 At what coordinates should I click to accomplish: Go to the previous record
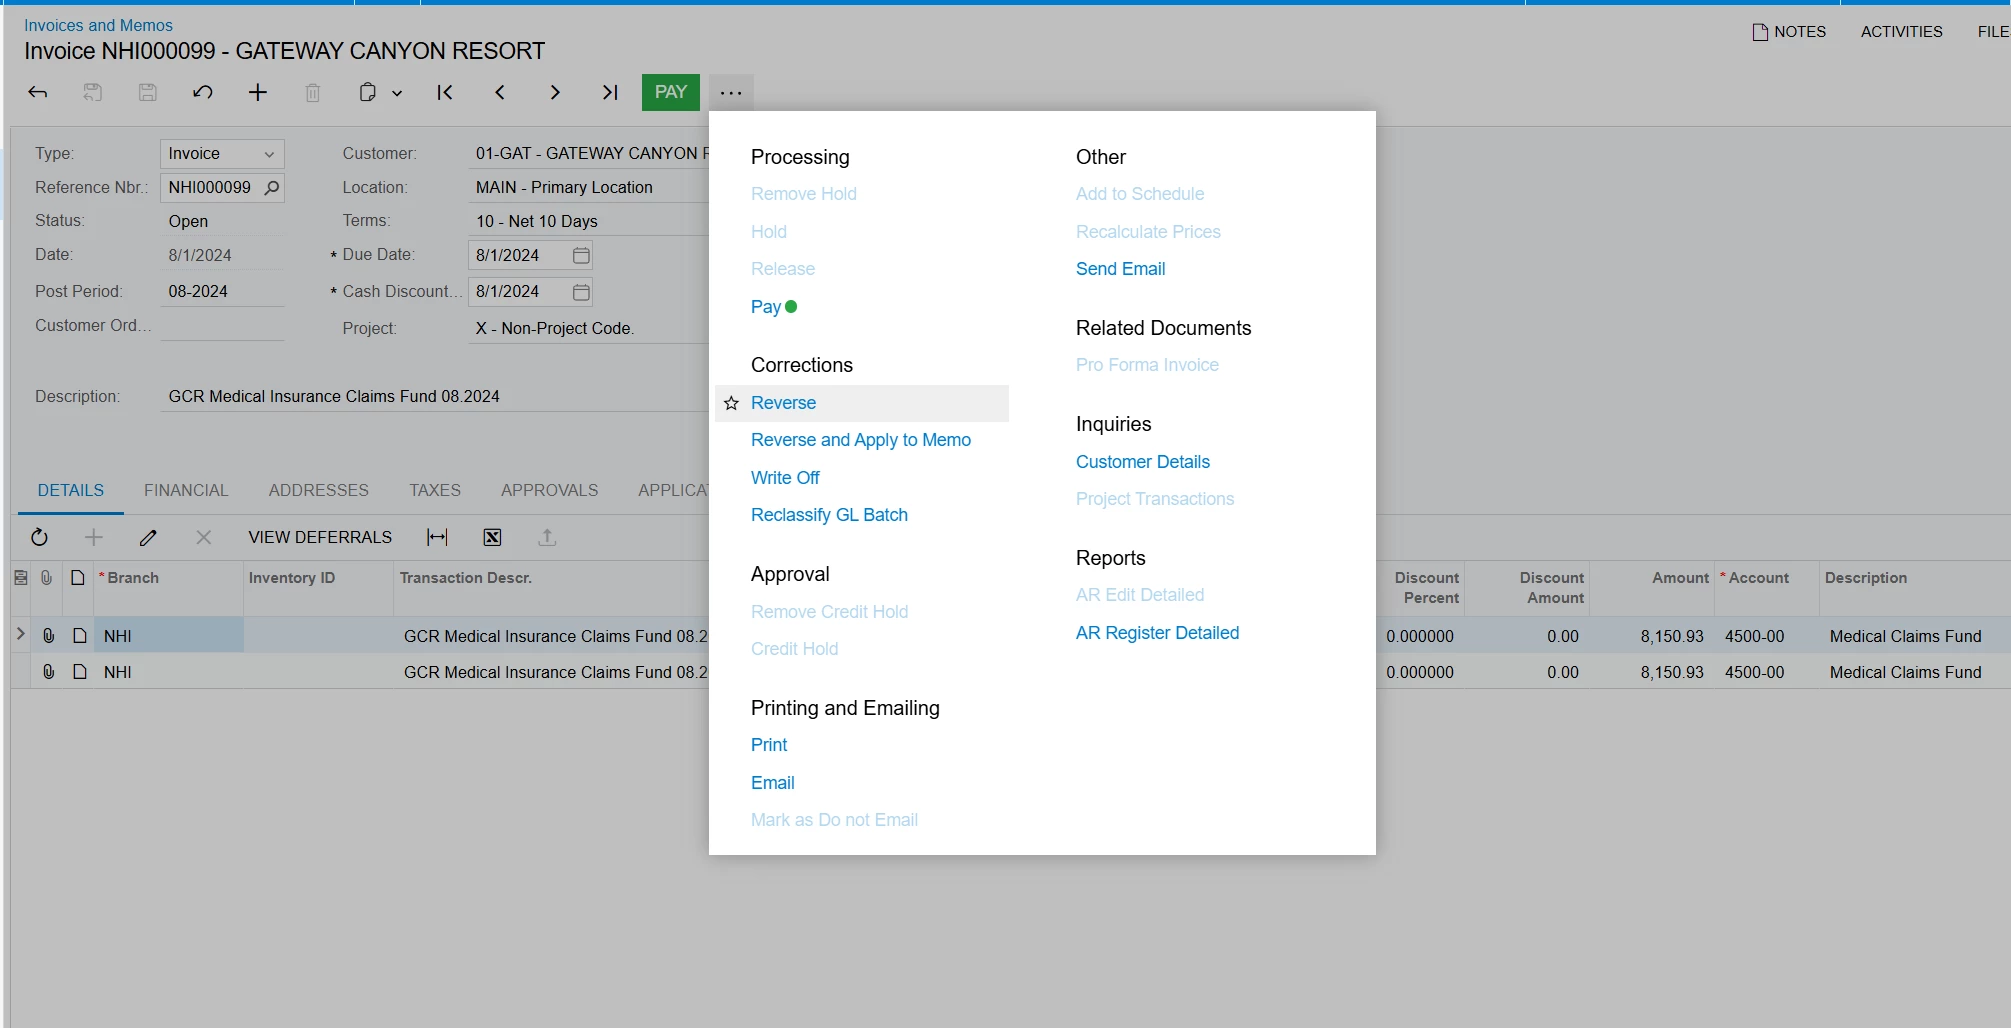point(500,92)
